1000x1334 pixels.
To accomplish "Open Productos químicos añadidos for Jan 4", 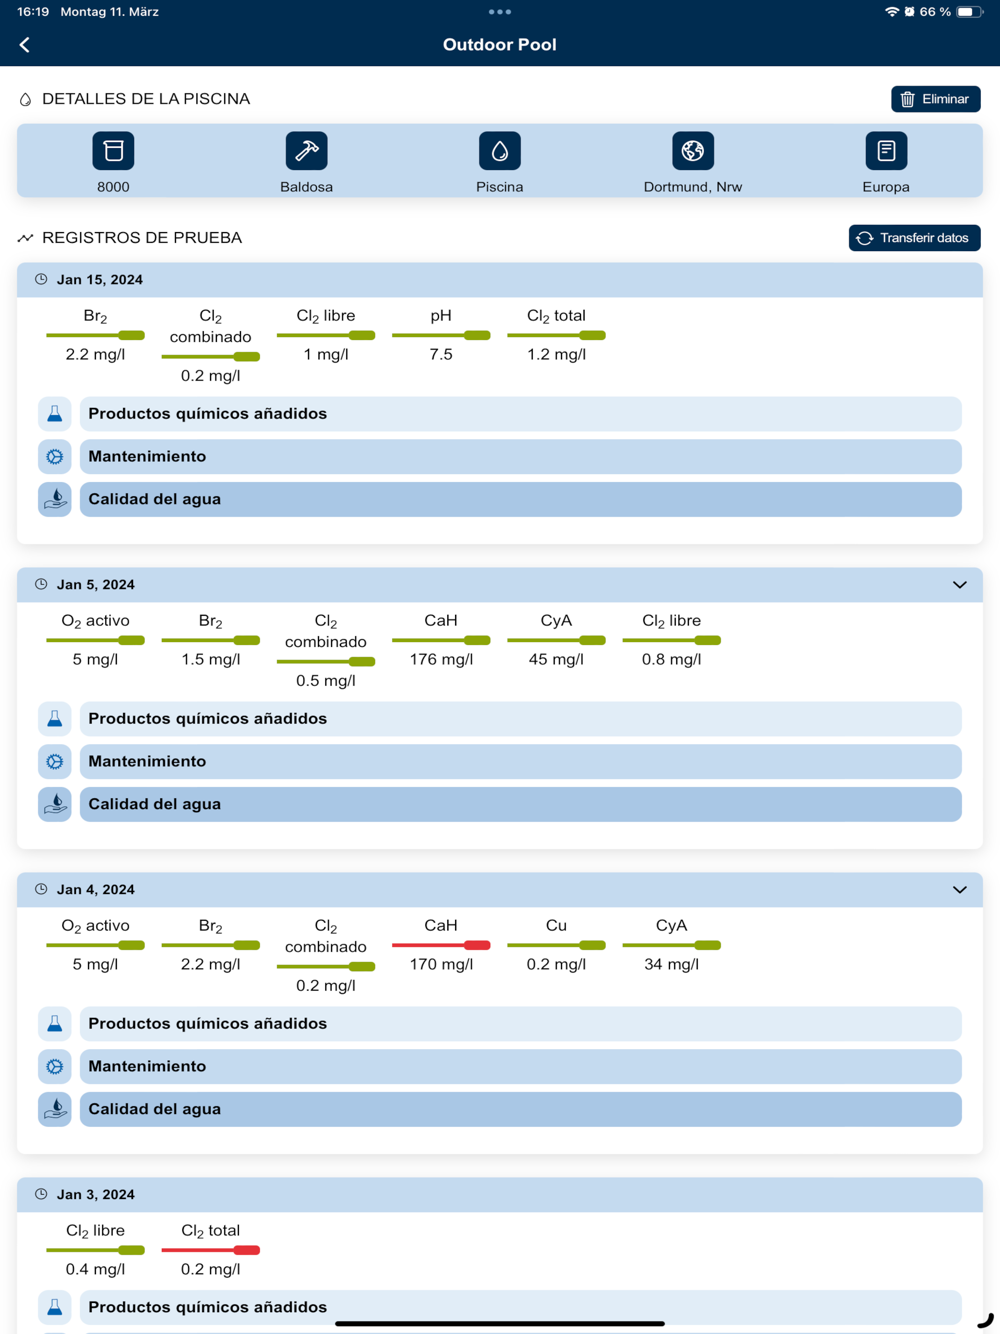I will [521, 1024].
